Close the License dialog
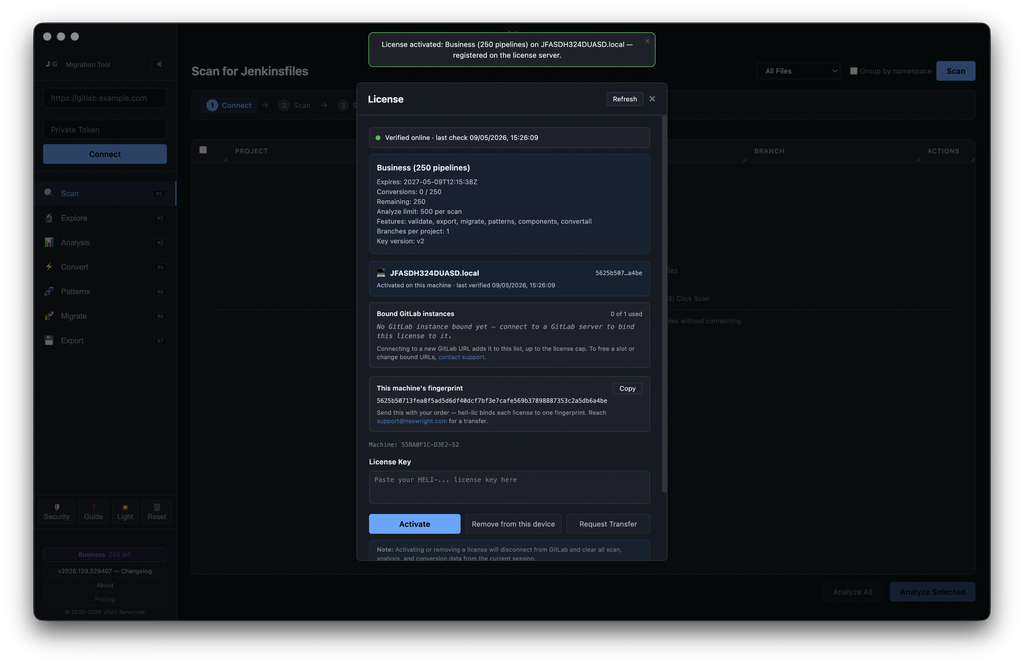 pyautogui.click(x=652, y=99)
